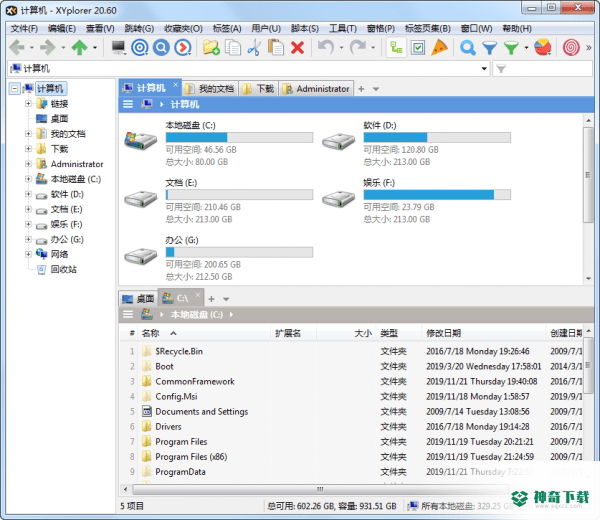Image resolution: width=600 pixels, height=520 pixels.
Task: Open the 收藏夹(O) menu
Action: coord(183,28)
